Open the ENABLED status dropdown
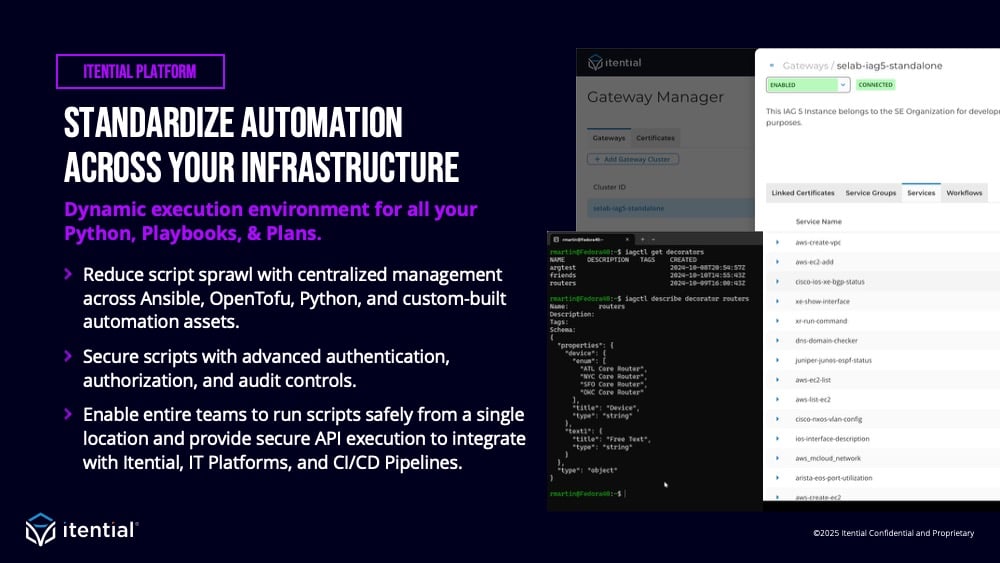The image size is (1000, 563). pos(808,85)
